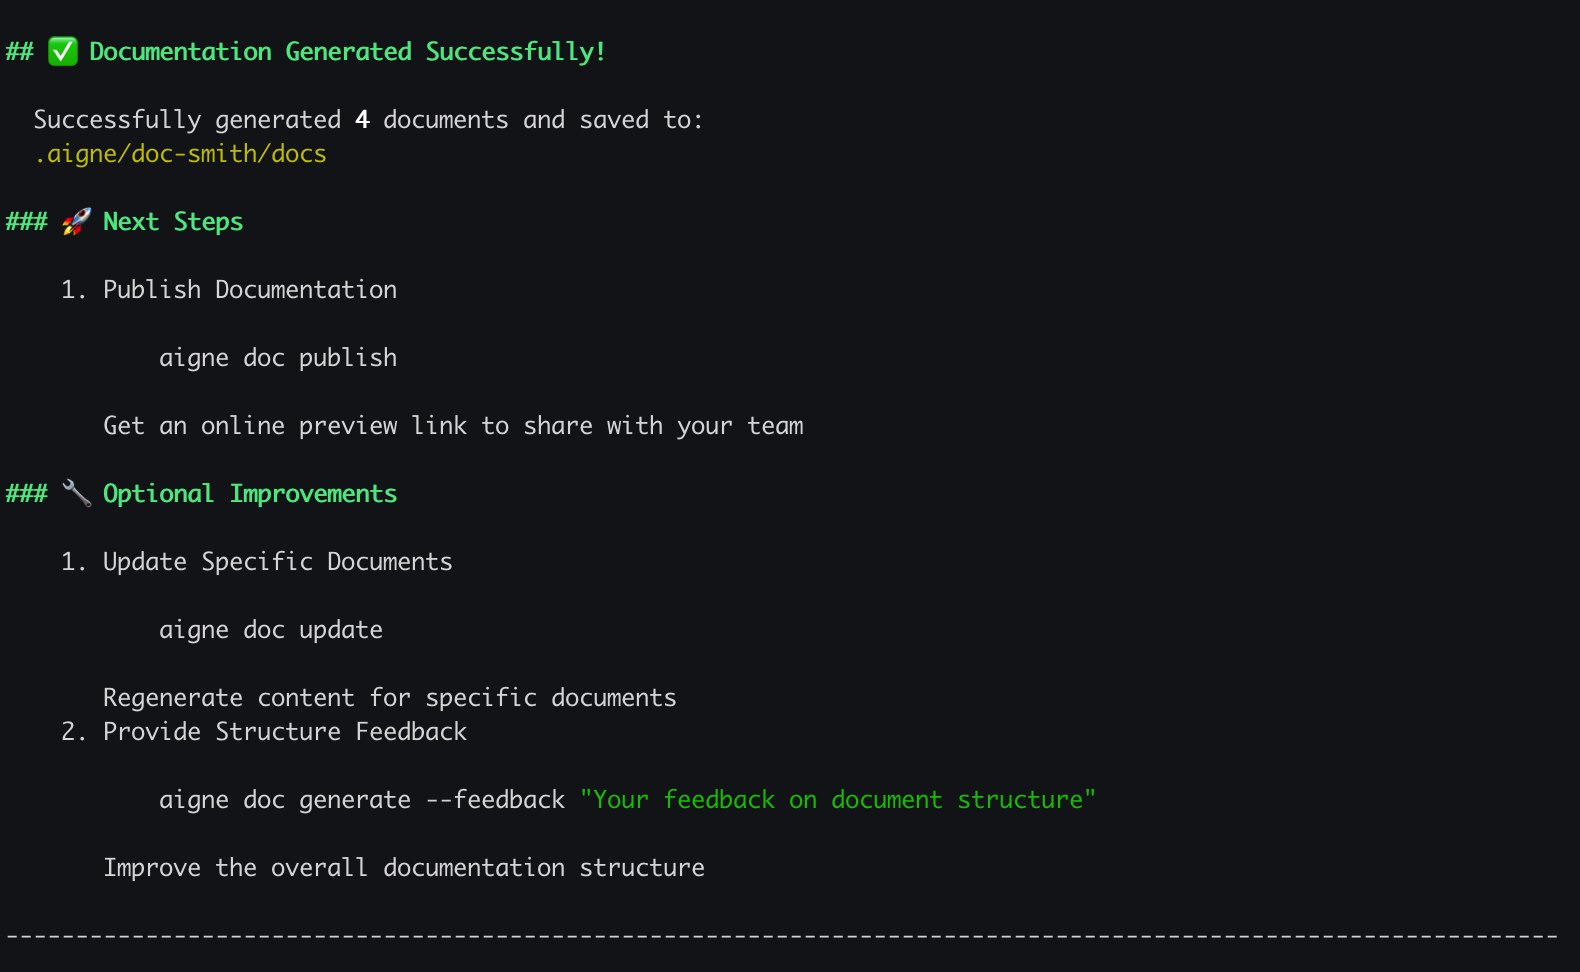
Task: Click the green quoted feedback string
Action: [x=837, y=800]
